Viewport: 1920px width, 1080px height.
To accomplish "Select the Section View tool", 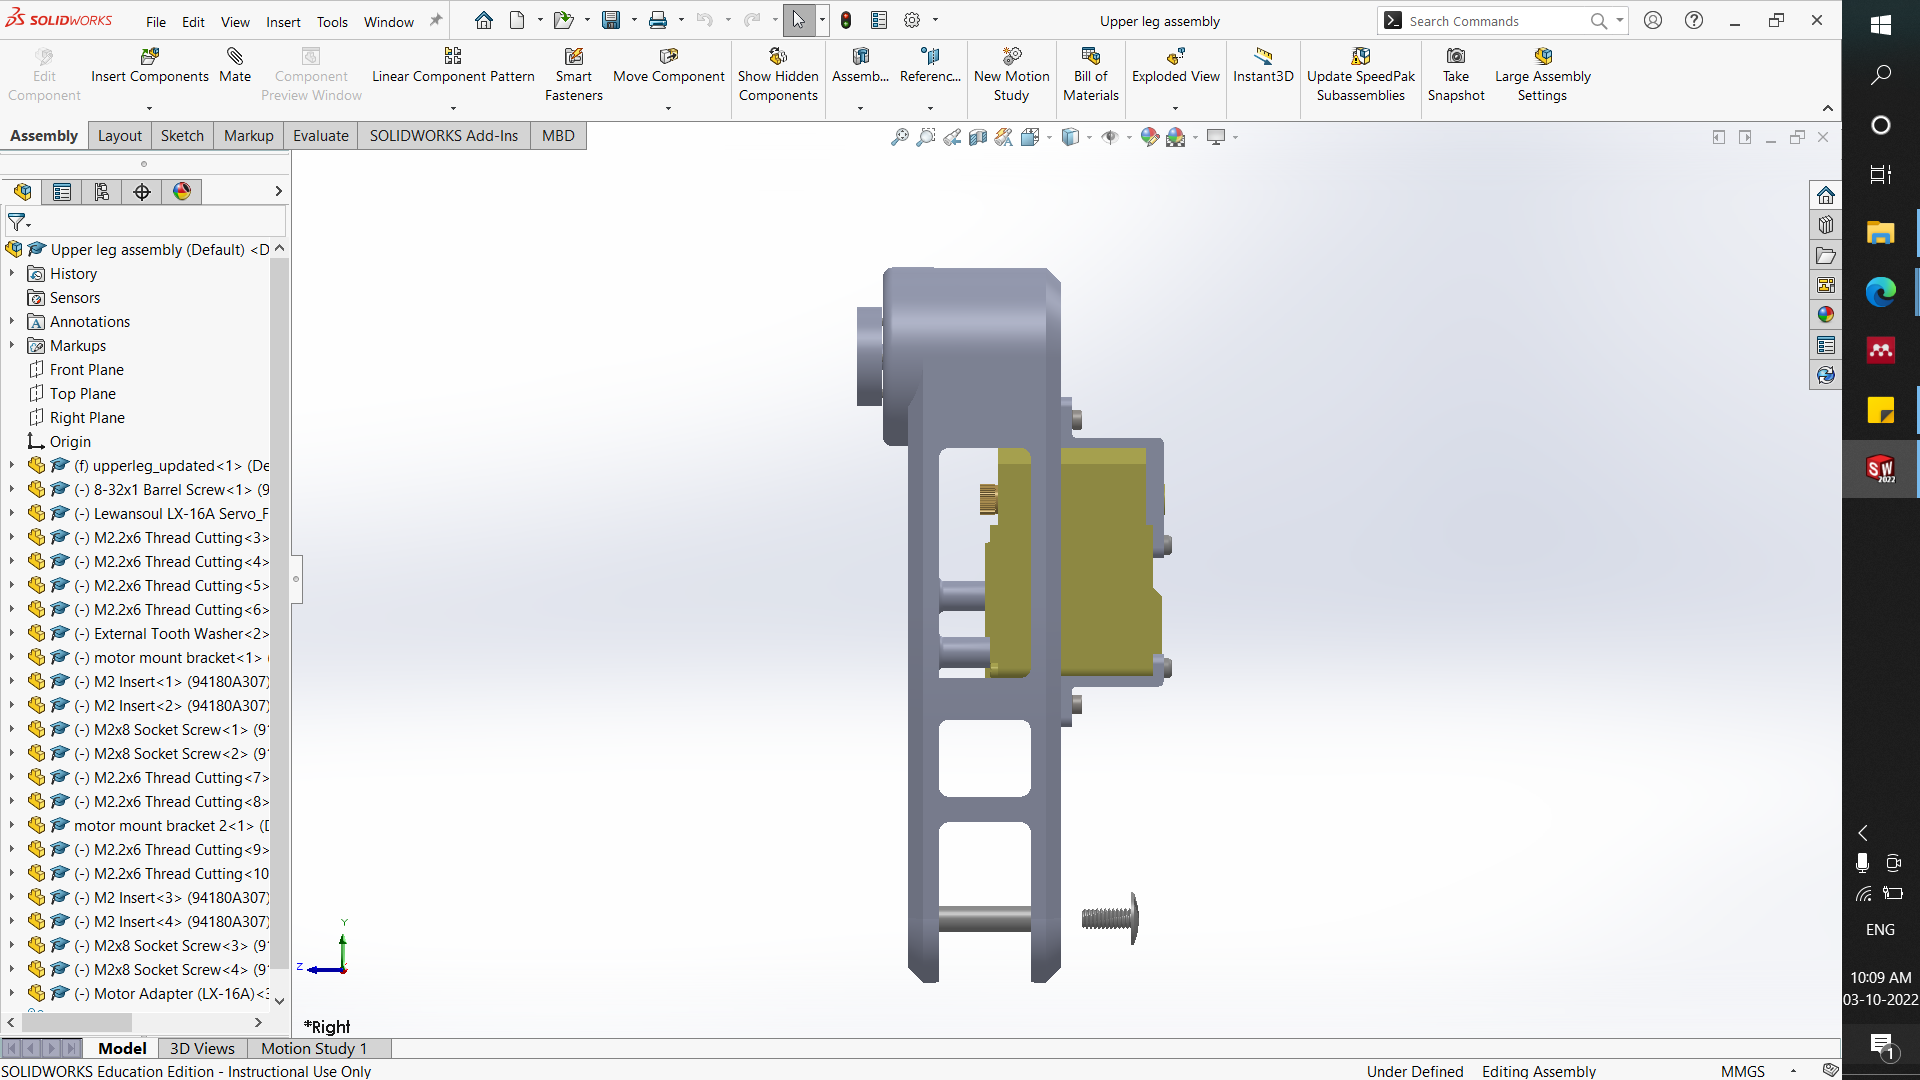I will [x=977, y=137].
